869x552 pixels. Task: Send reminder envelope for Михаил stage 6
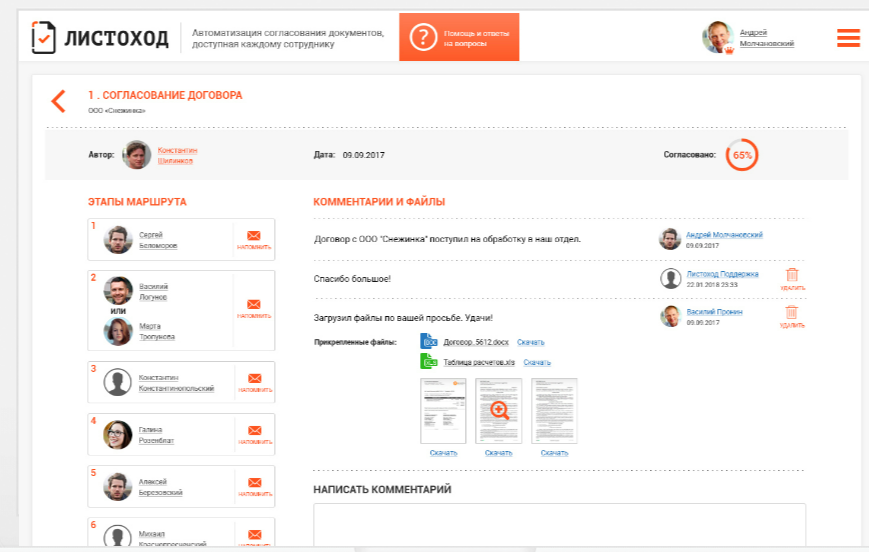click(x=255, y=535)
